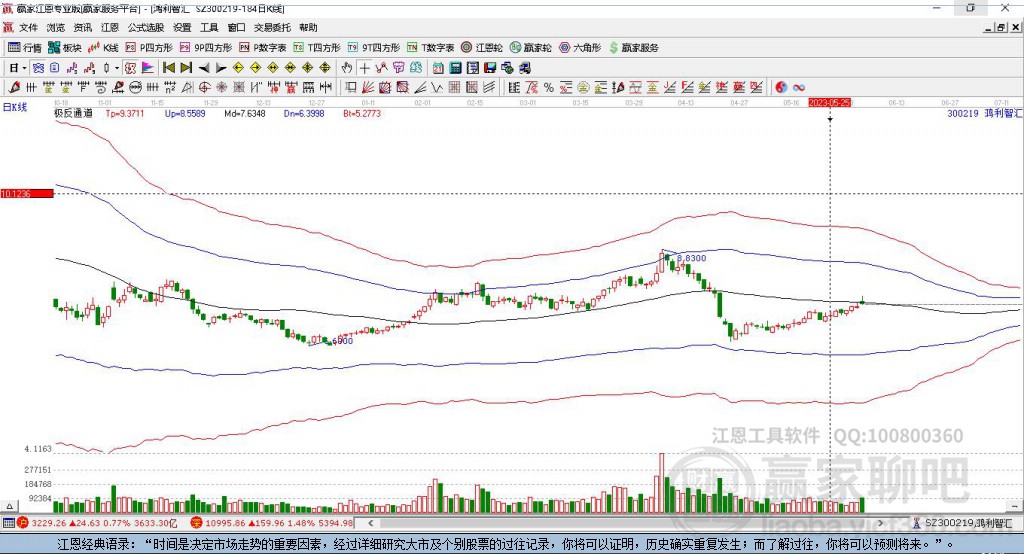The image size is (1024, 554).
Task: Select the Gann fan lines tool
Action: tap(367, 88)
